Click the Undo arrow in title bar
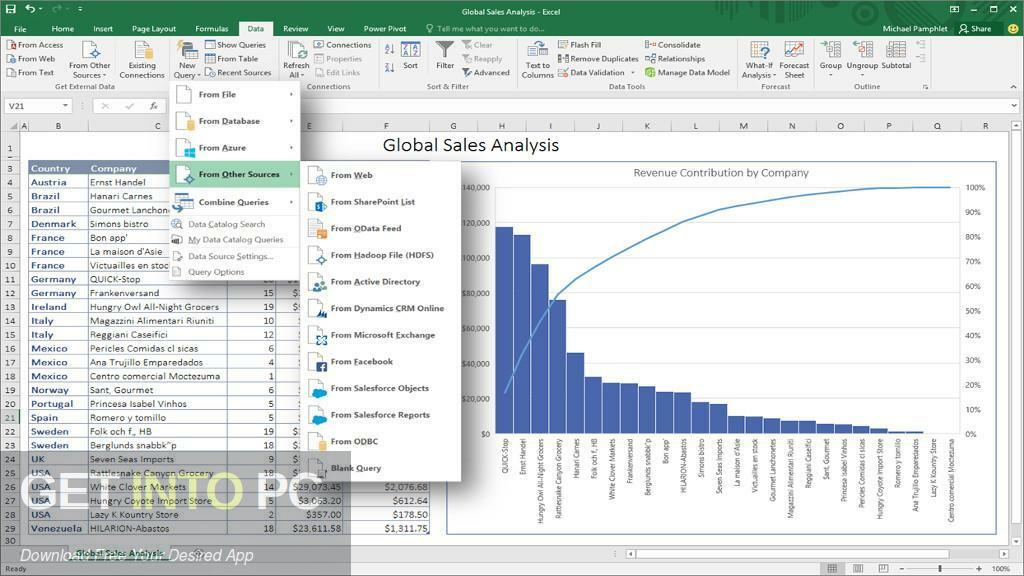This screenshot has width=1024, height=576. pos(30,9)
